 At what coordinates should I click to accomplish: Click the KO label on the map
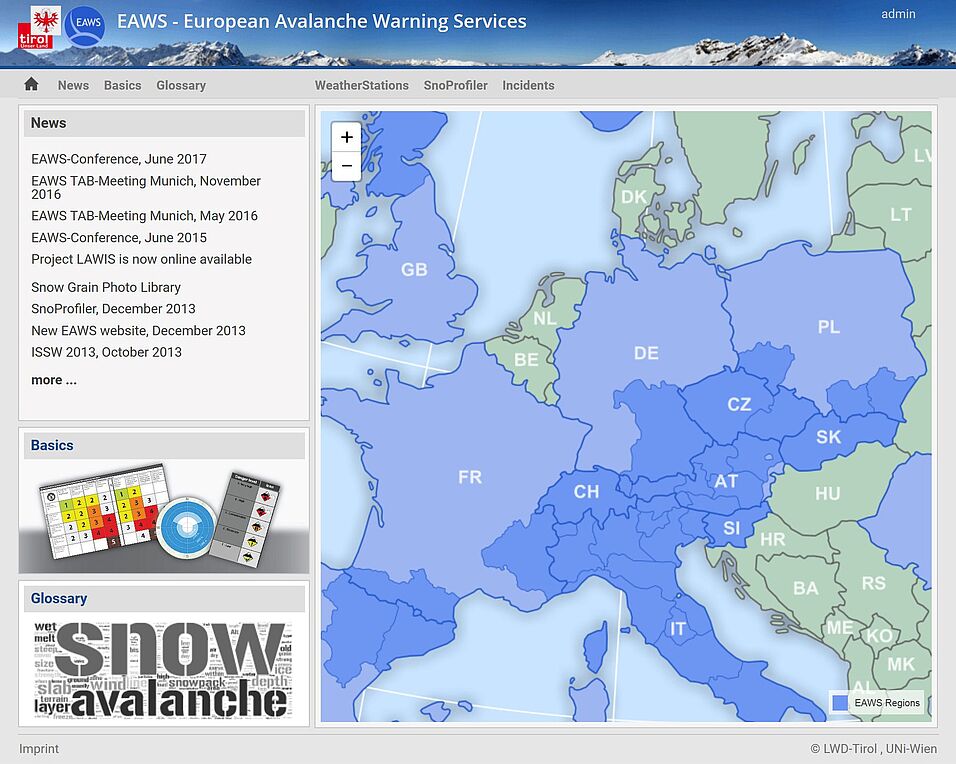point(880,637)
